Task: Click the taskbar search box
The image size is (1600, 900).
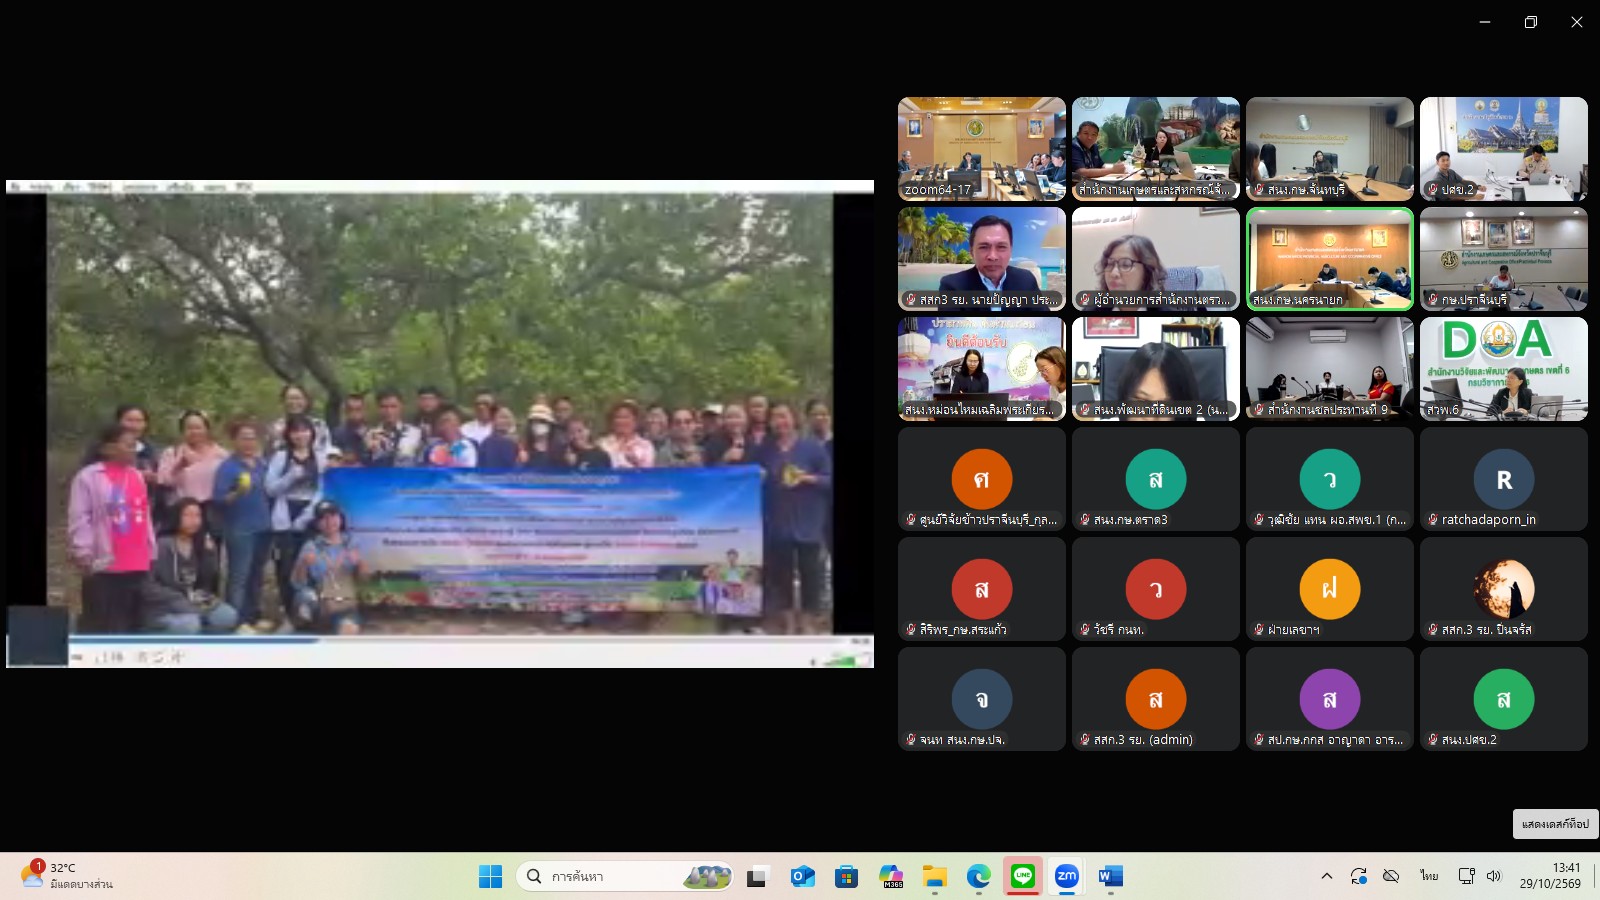Action: (625, 877)
